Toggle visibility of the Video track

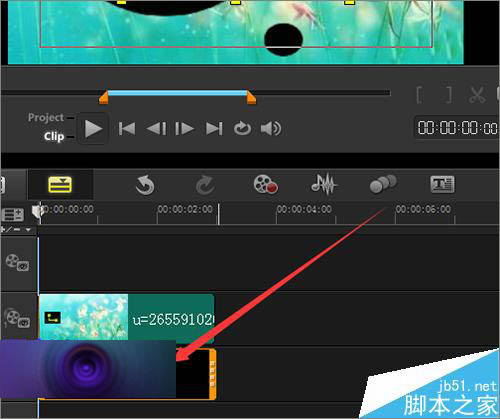17,263
